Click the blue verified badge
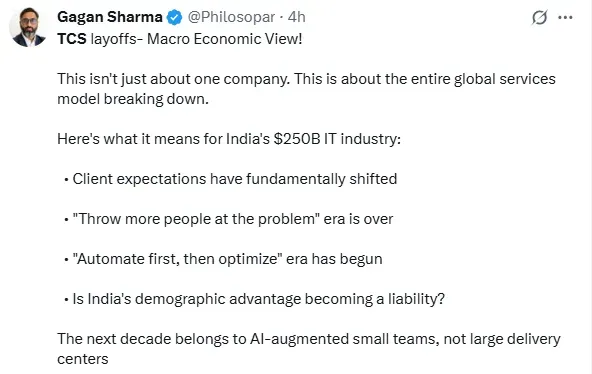The height and width of the screenshot is (374, 592). [x=174, y=17]
